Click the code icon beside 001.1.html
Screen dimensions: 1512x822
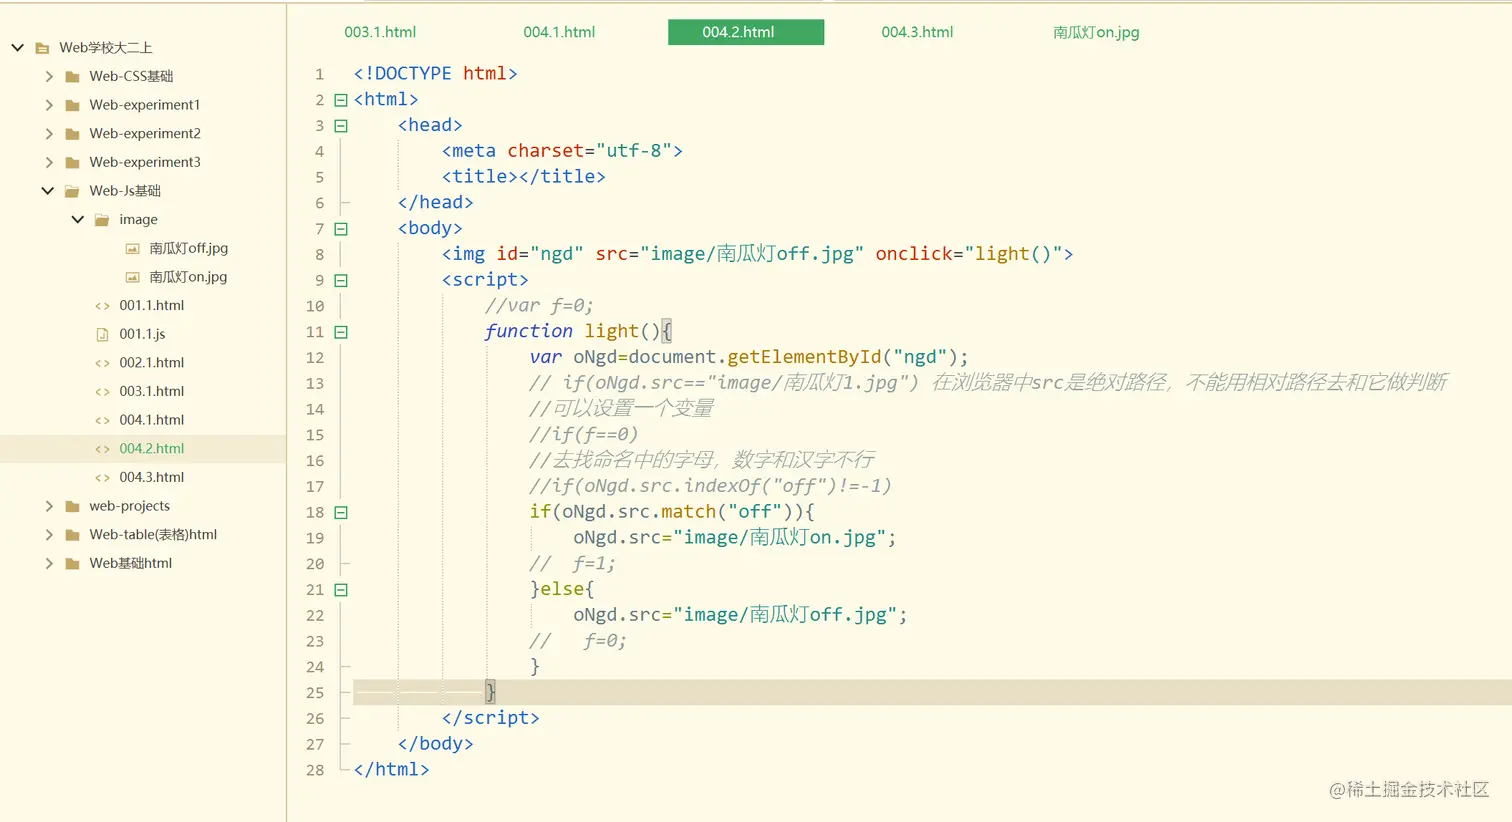point(102,306)
